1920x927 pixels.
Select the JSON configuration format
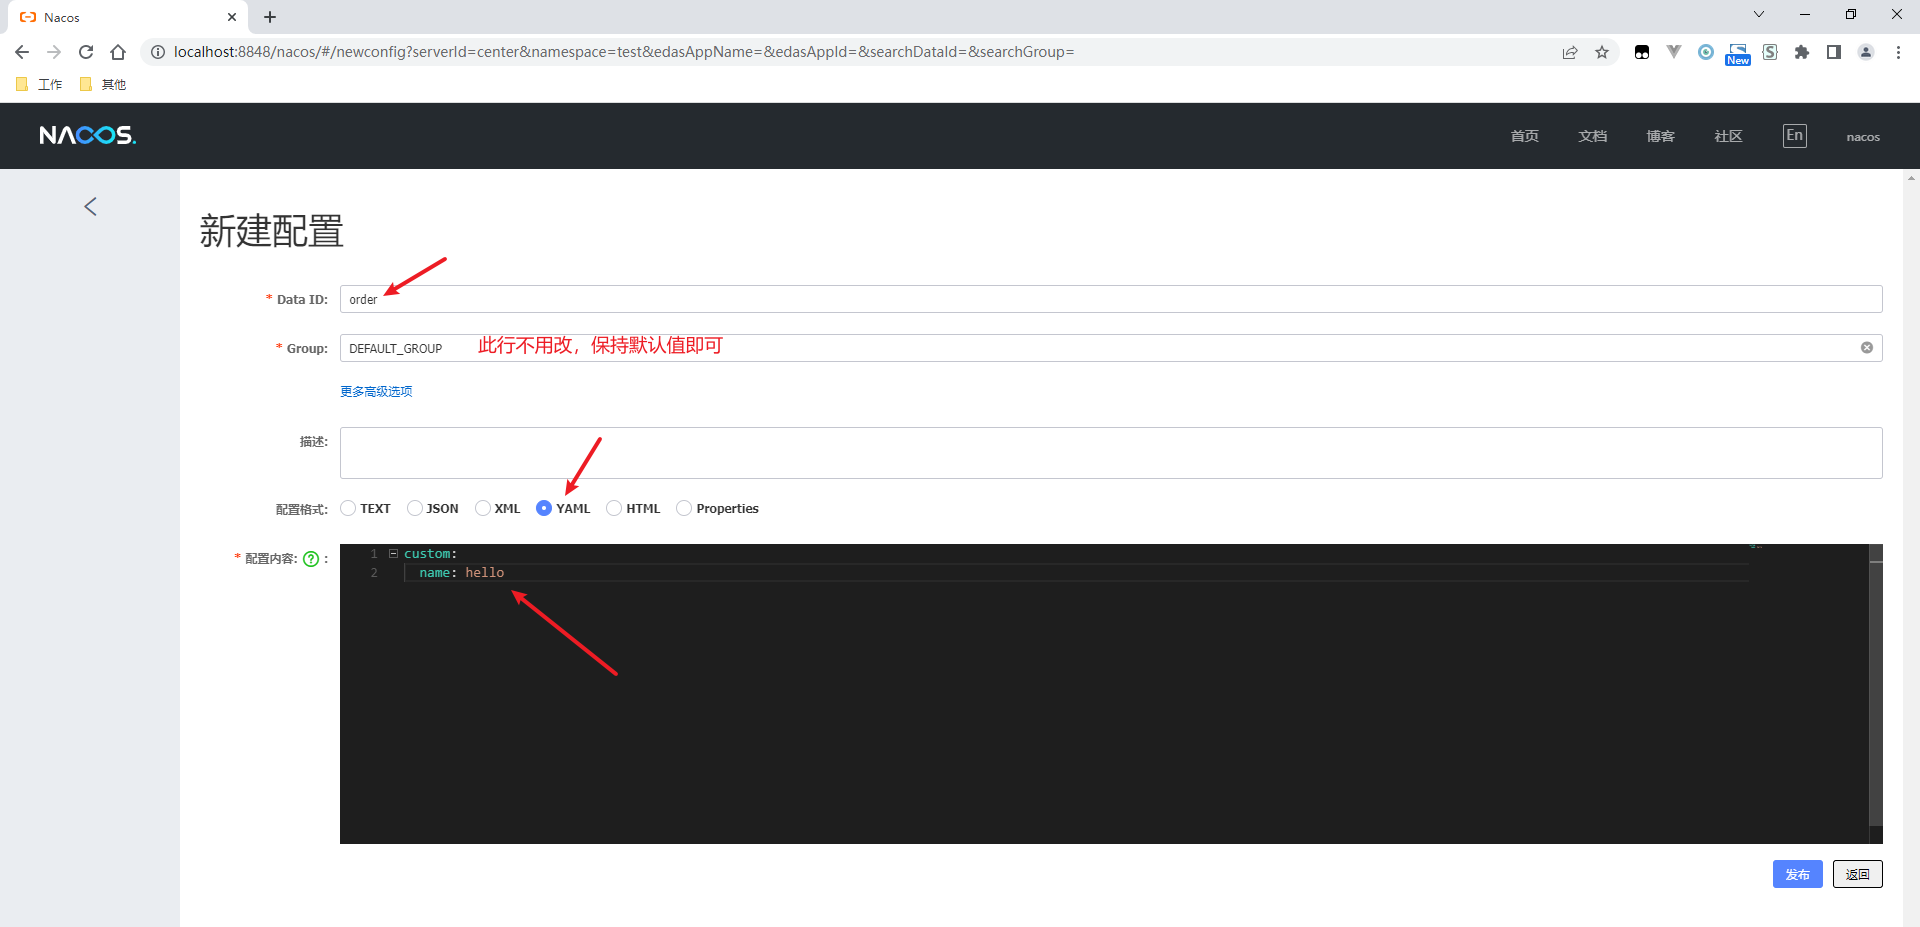coord(414,508)
